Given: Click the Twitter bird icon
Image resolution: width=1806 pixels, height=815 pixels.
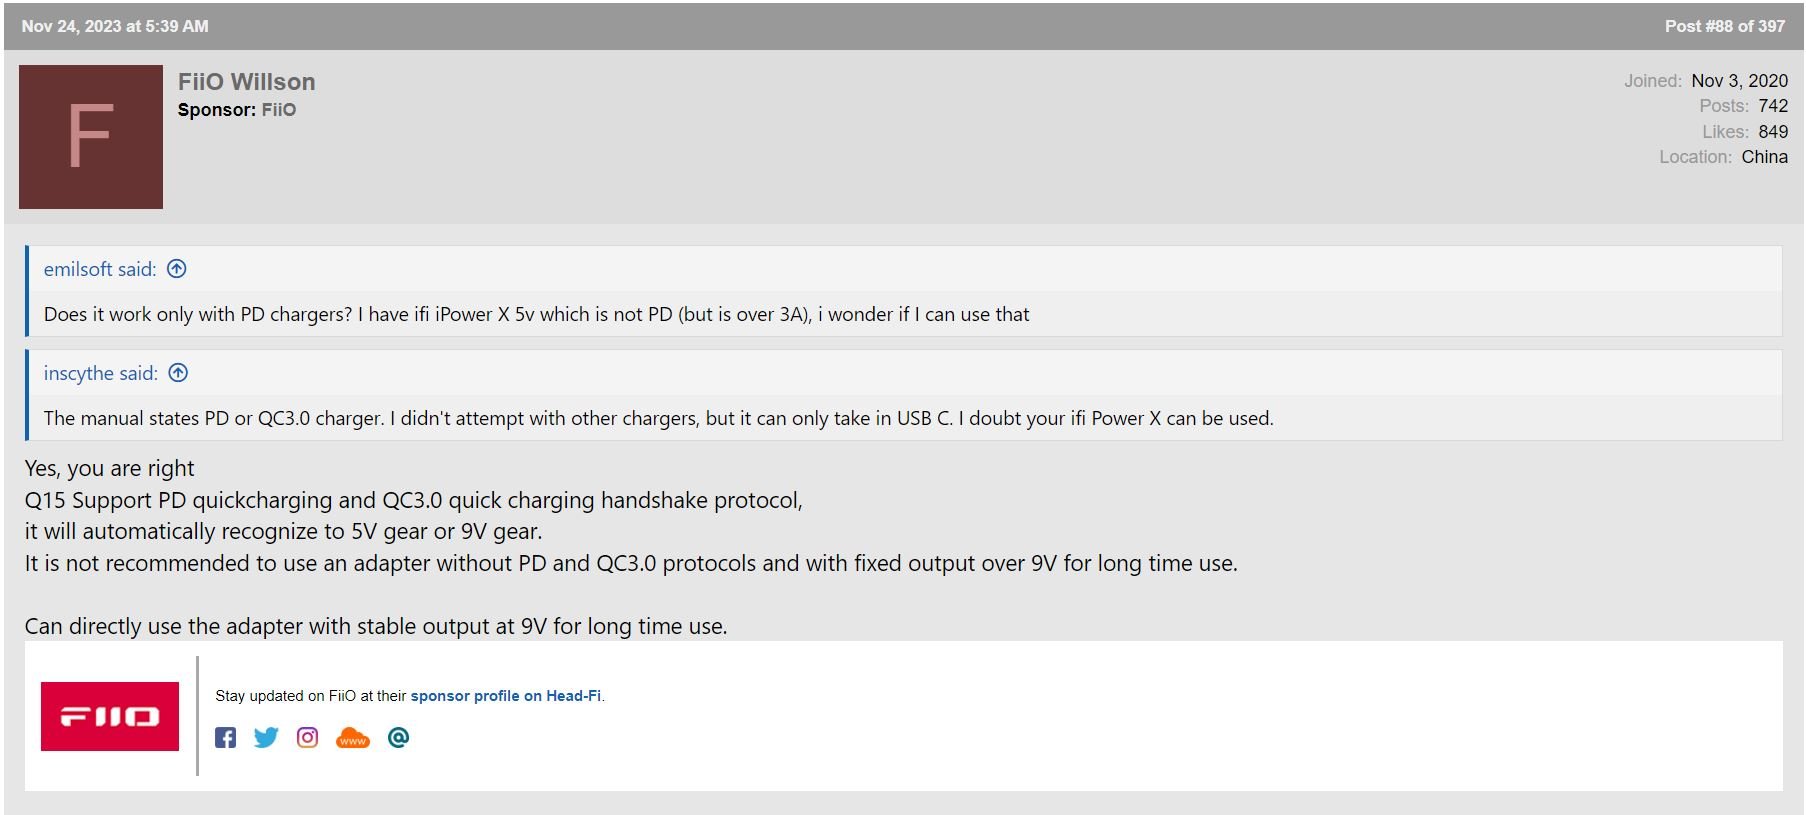Looking at the screenshot, I should (x=266, y=738).
